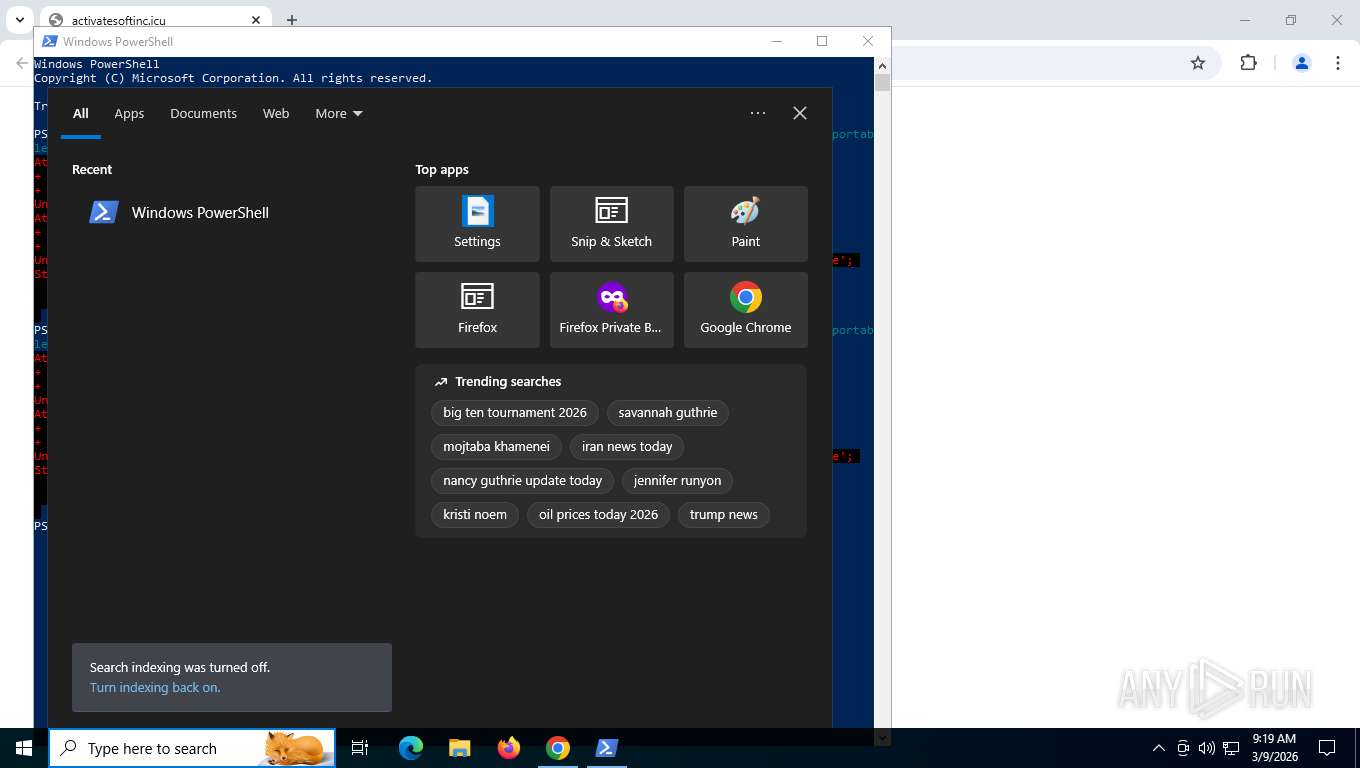Open search panel options ellipsis
Image resolution: width=1360 pixels, height=768 pixels.
pyautogui.click(x=758, y=113)
